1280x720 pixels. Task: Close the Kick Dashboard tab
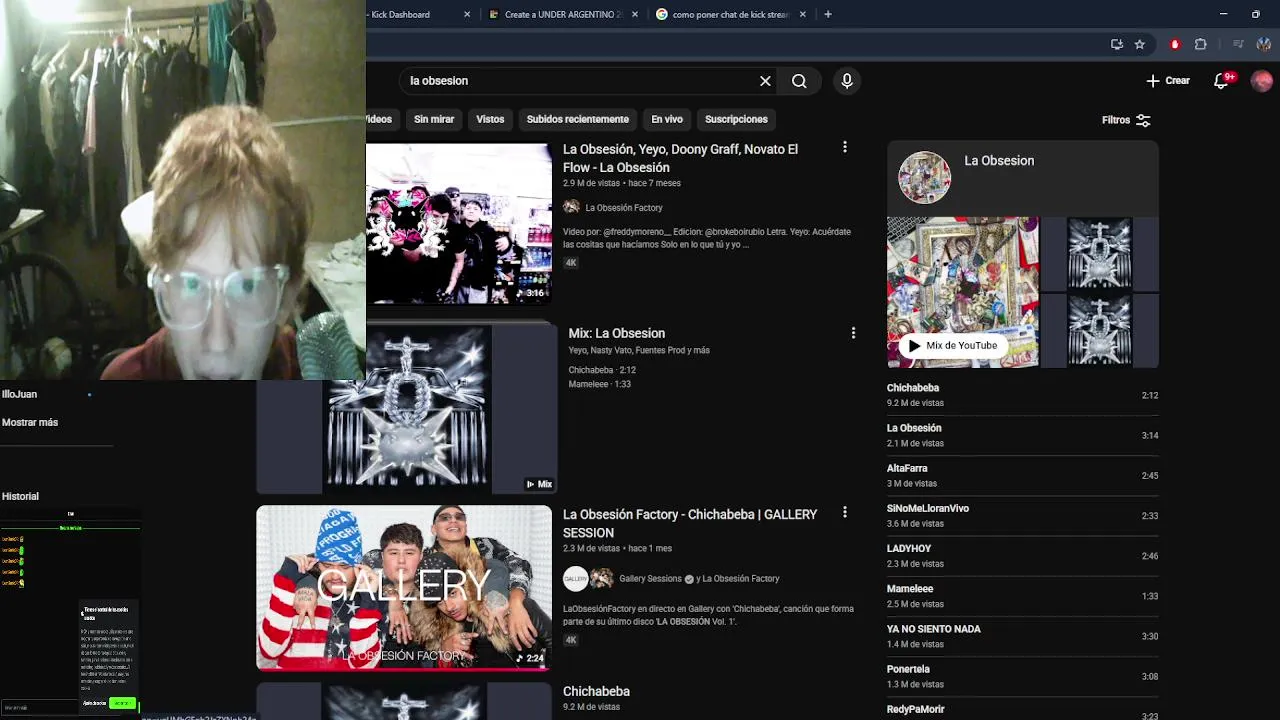[x=467, y=14]
